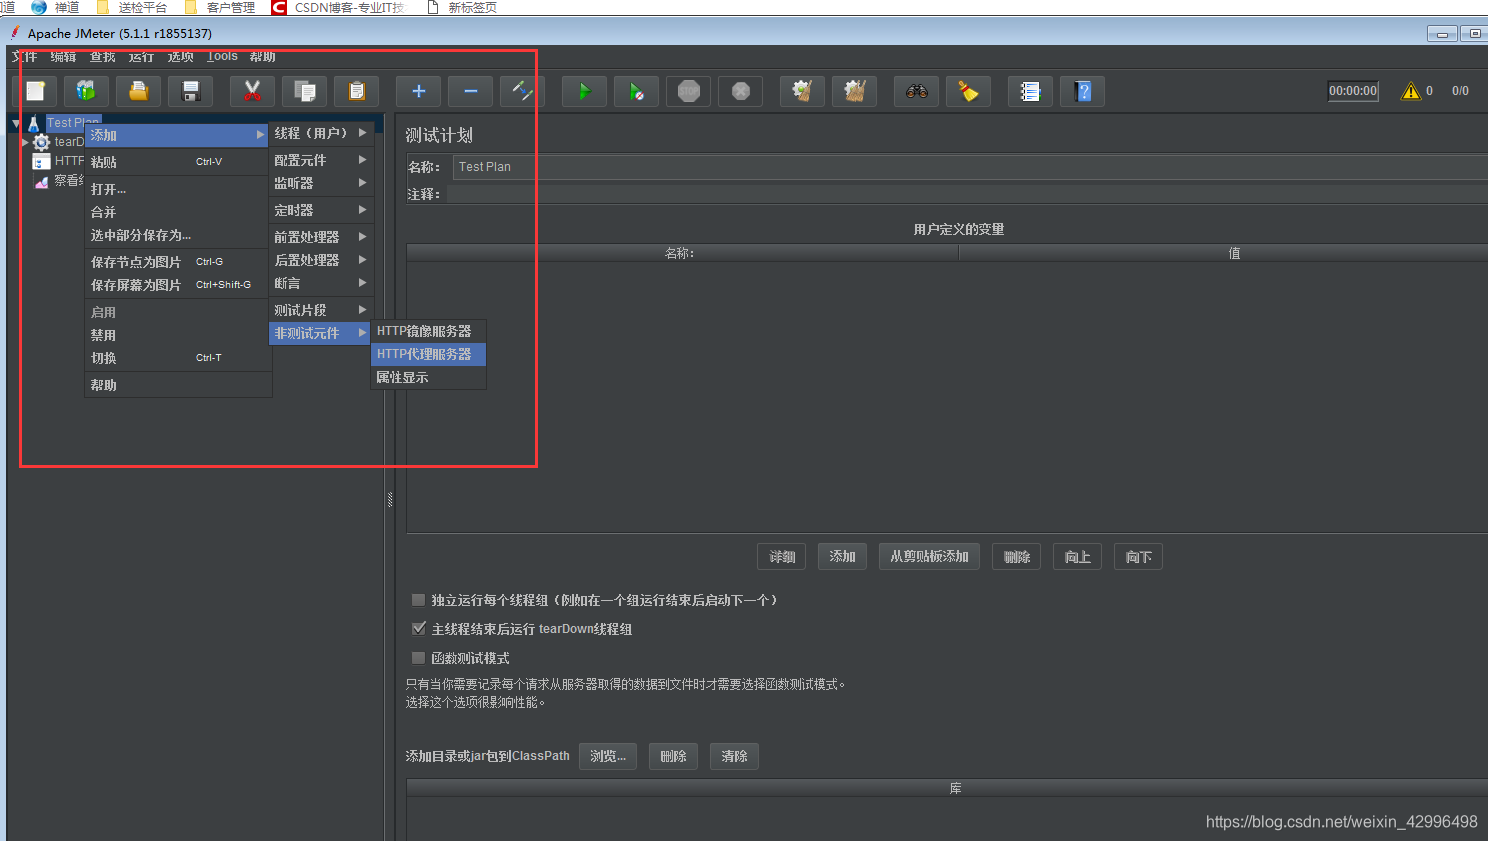
Task: Click the Shutdown toolbar icon
Action: point(740,91)
